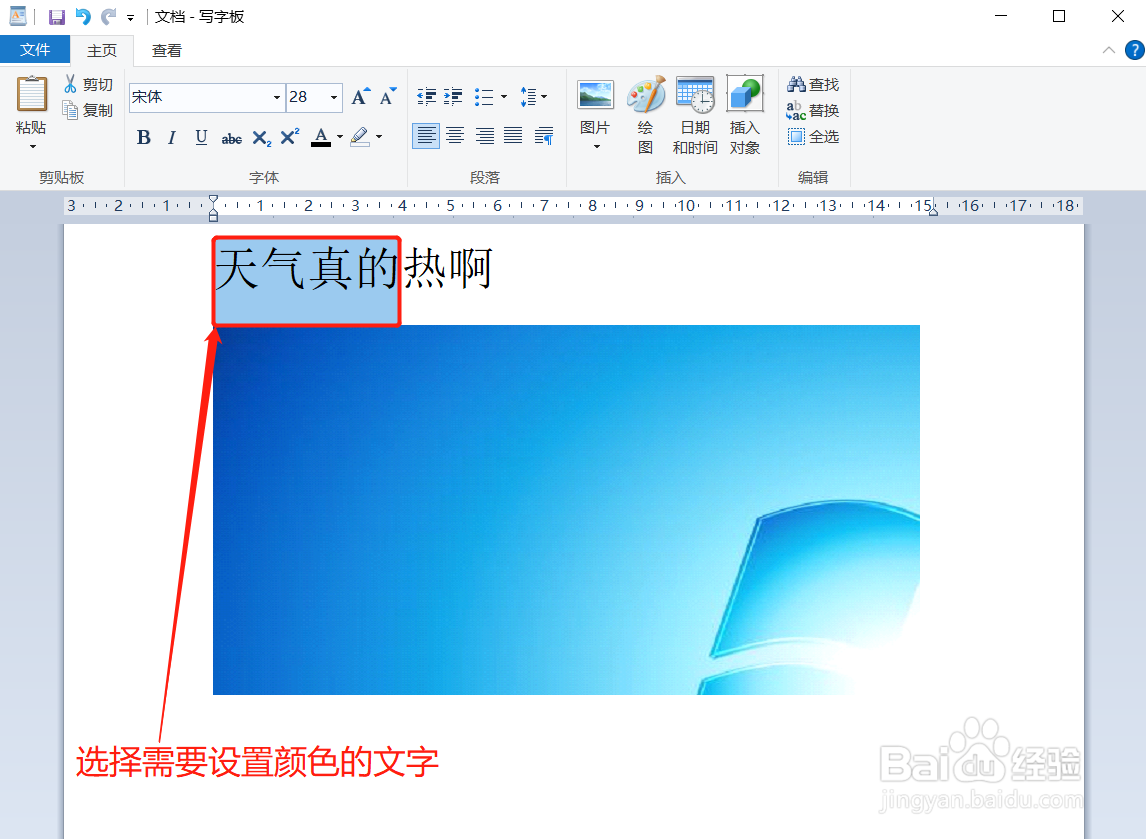1146x839 pixels.
Task: Toggle bold formatting on selected text
Action: (x=143, y=137)
